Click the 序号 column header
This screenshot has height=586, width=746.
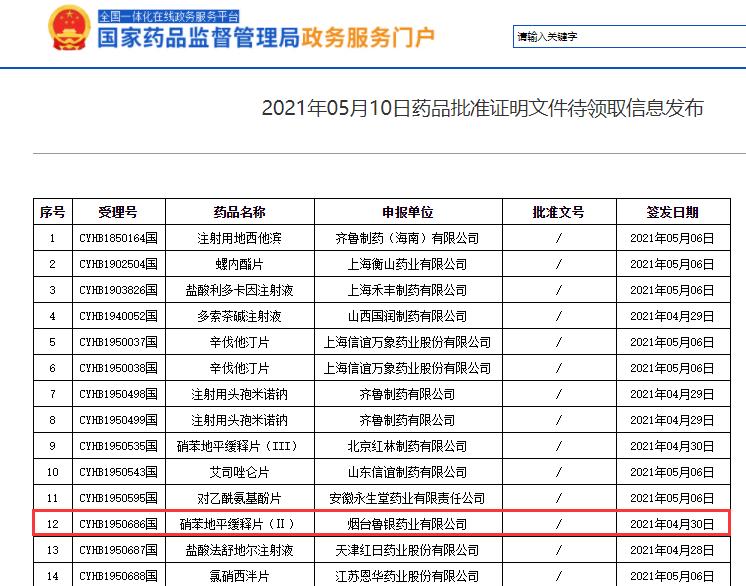coord(53,212)
